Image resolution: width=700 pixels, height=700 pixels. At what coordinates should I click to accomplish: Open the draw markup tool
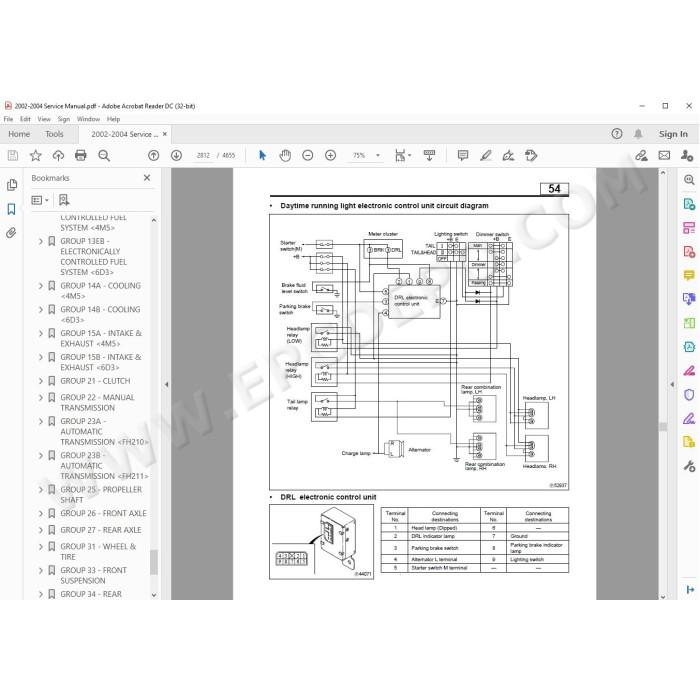tap(508, 155)
